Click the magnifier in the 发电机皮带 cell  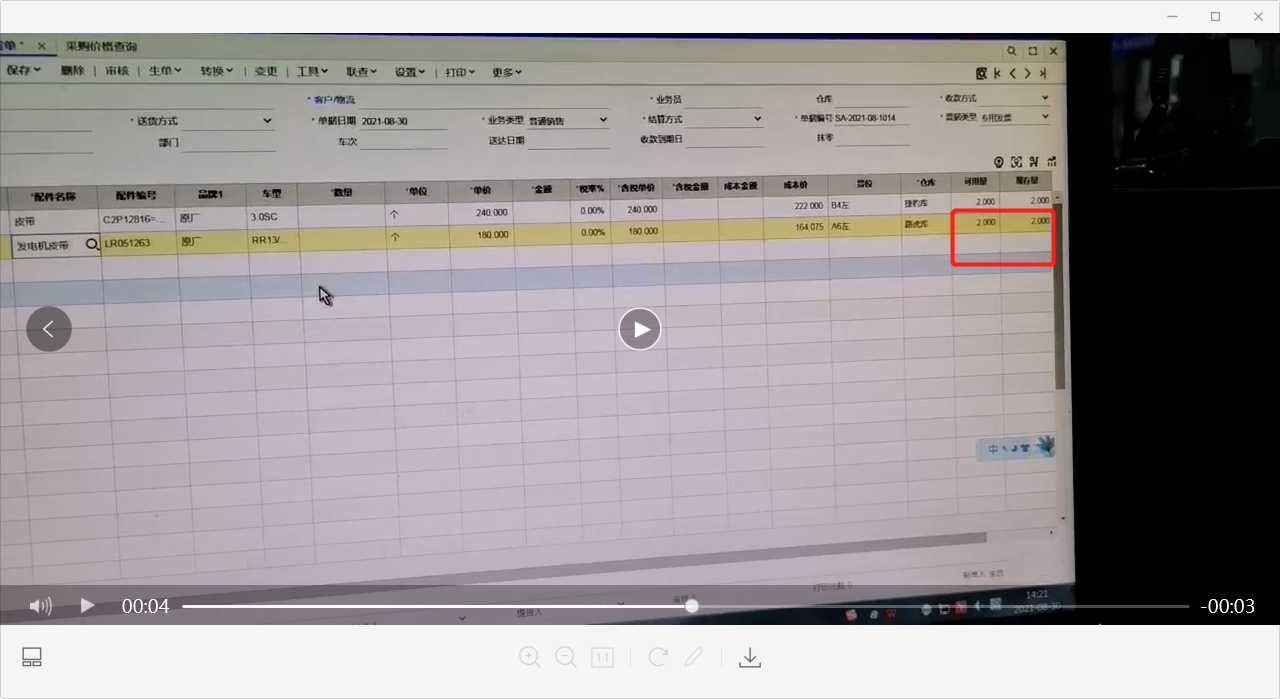click(x=91, y=244)
